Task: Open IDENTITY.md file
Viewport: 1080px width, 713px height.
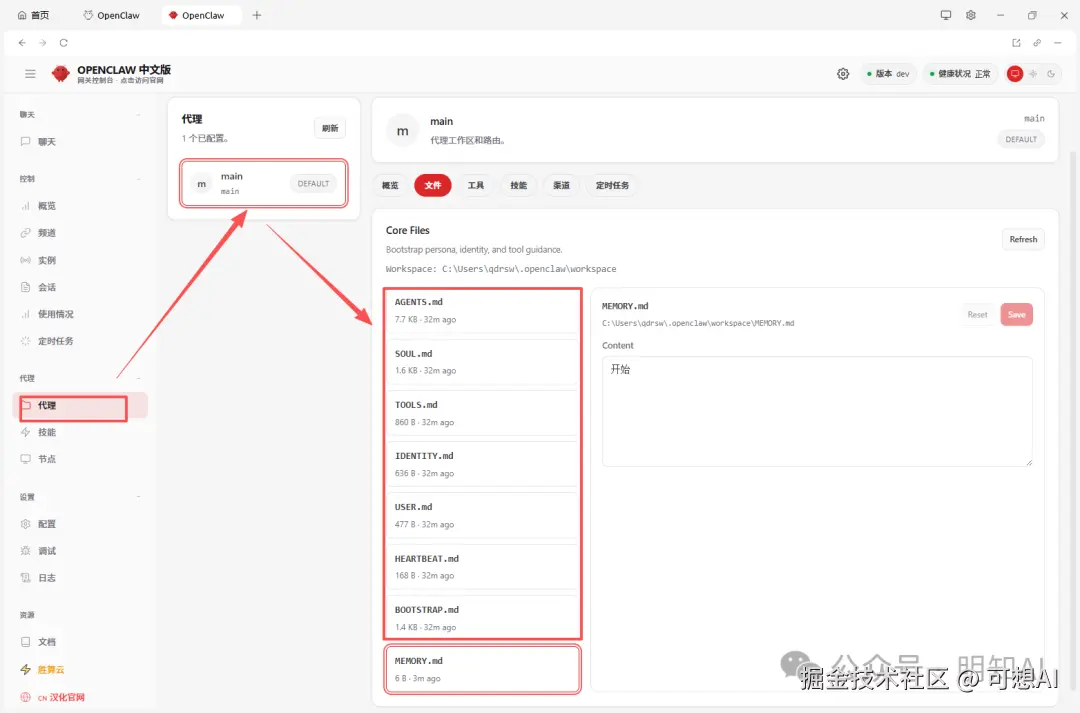Action: point(483,464)
